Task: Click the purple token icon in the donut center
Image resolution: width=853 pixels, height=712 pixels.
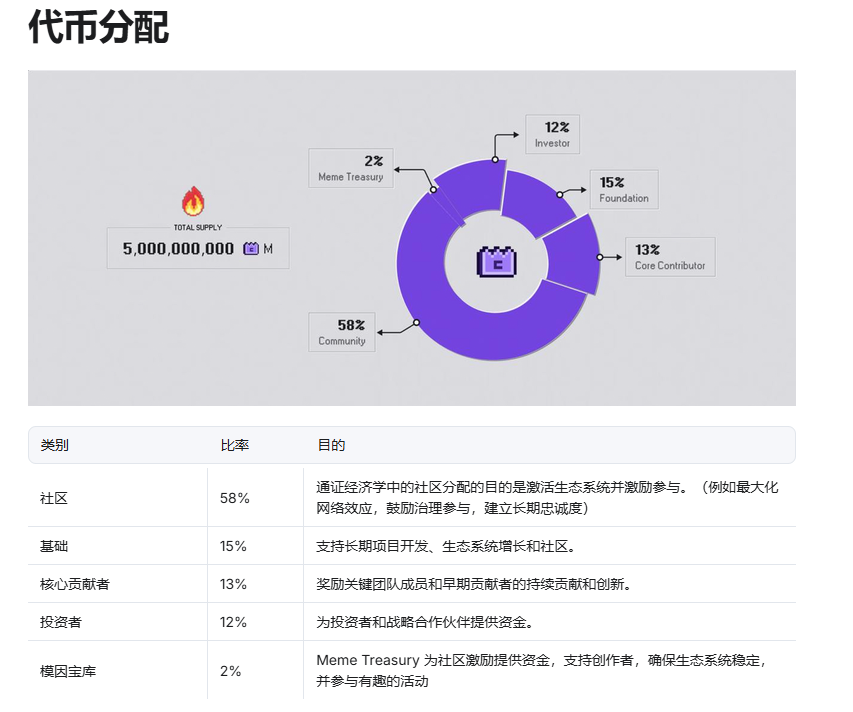Action: pyautogui.click(x=497, y=261)
